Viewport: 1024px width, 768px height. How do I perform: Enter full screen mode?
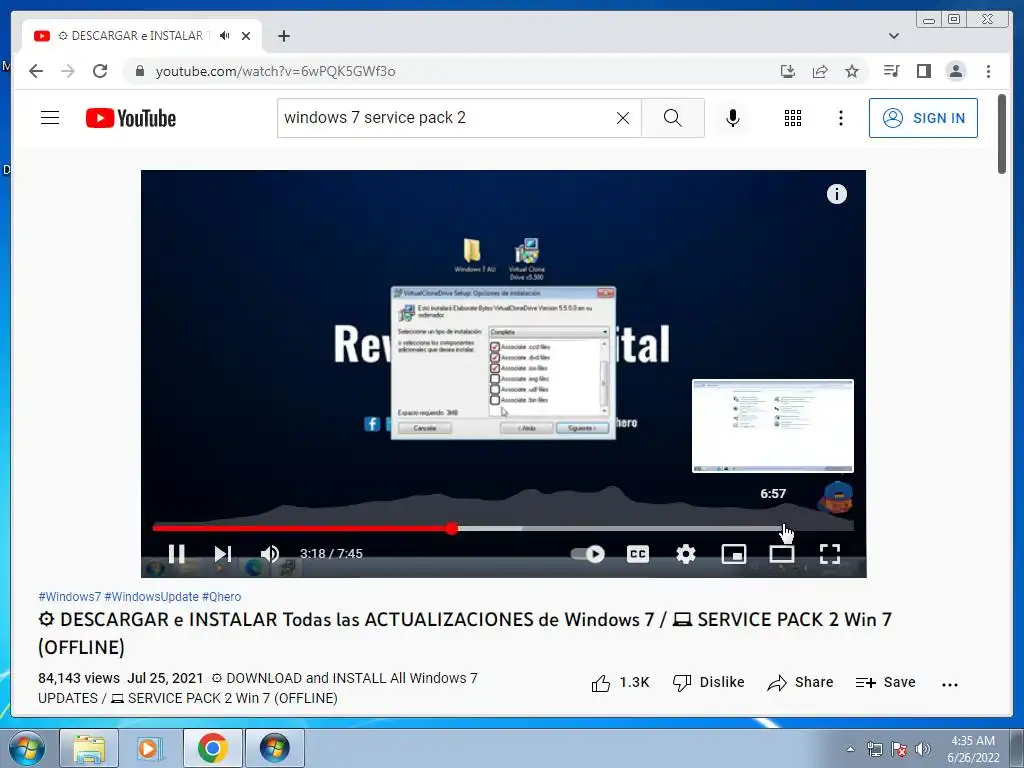pos(830,554)
